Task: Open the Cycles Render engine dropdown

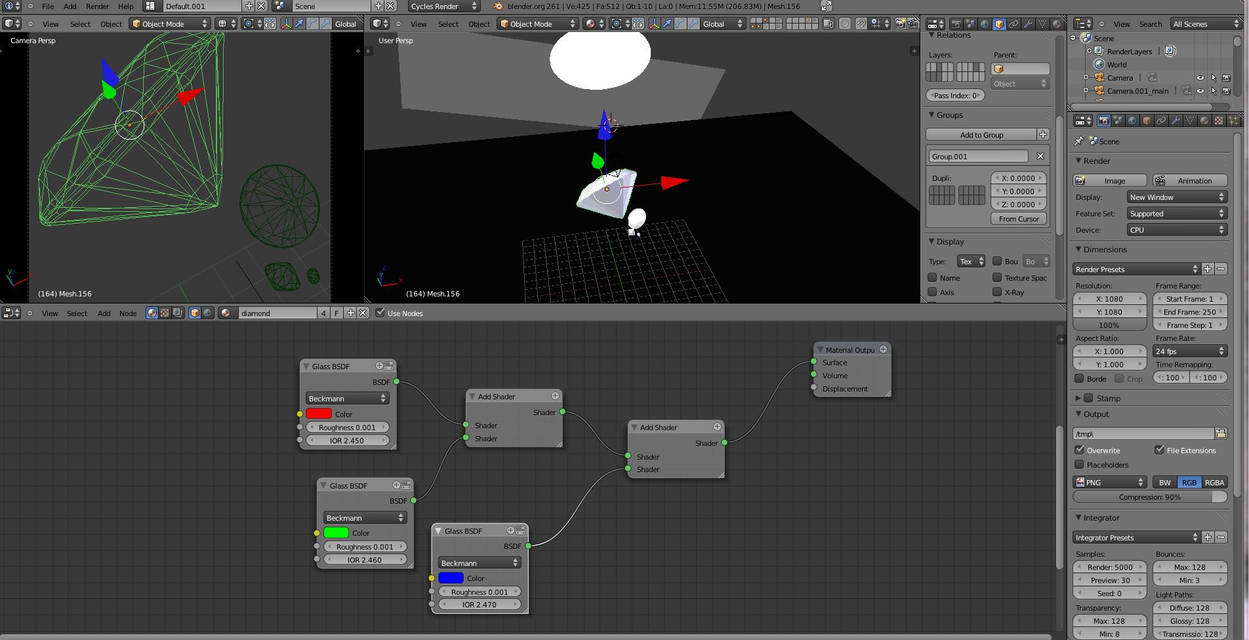Action: [445, 6]
